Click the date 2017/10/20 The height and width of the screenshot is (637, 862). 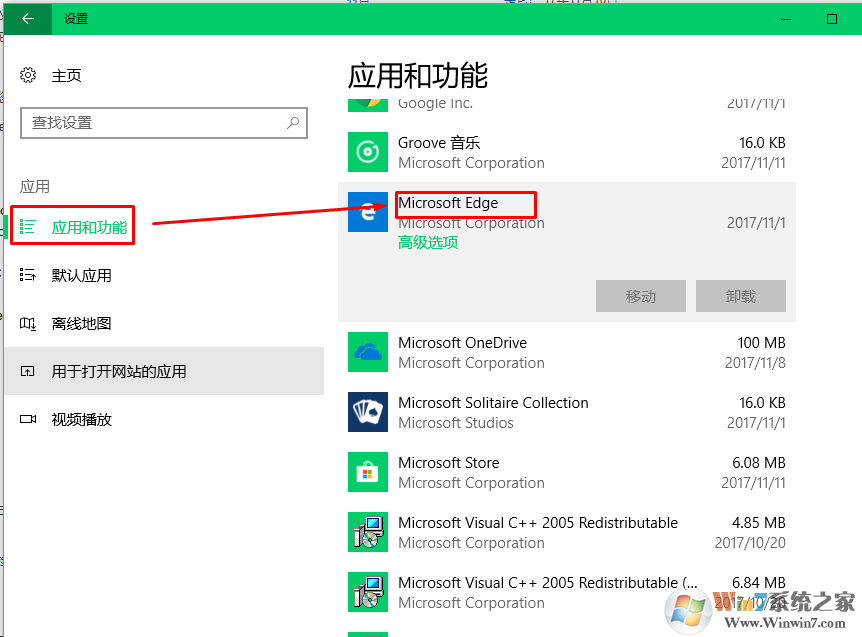(x=750, y=542)
